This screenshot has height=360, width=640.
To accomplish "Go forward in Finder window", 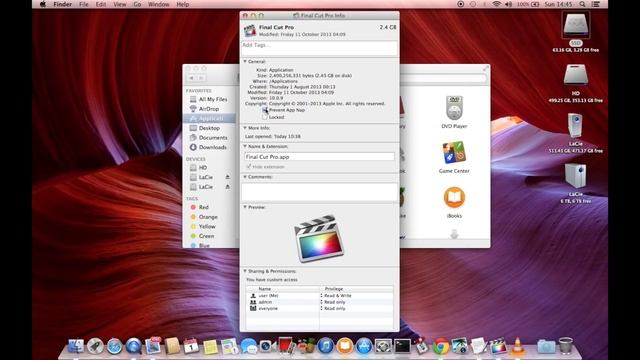I will tap(201, 78).
